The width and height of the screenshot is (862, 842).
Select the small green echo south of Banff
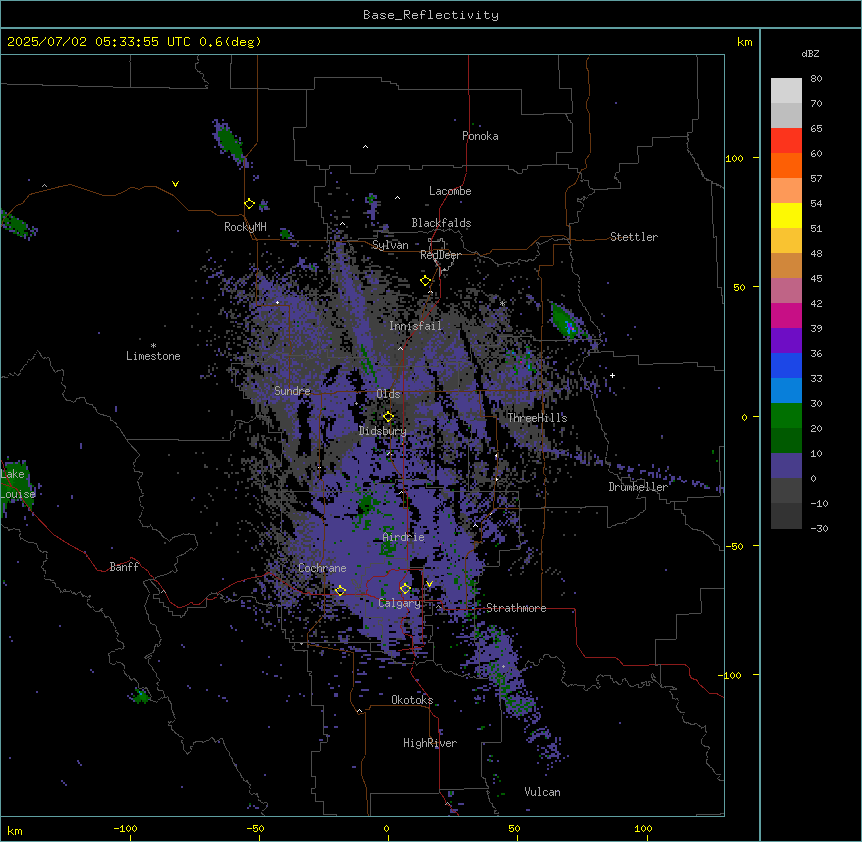click(x=141, y=697)
